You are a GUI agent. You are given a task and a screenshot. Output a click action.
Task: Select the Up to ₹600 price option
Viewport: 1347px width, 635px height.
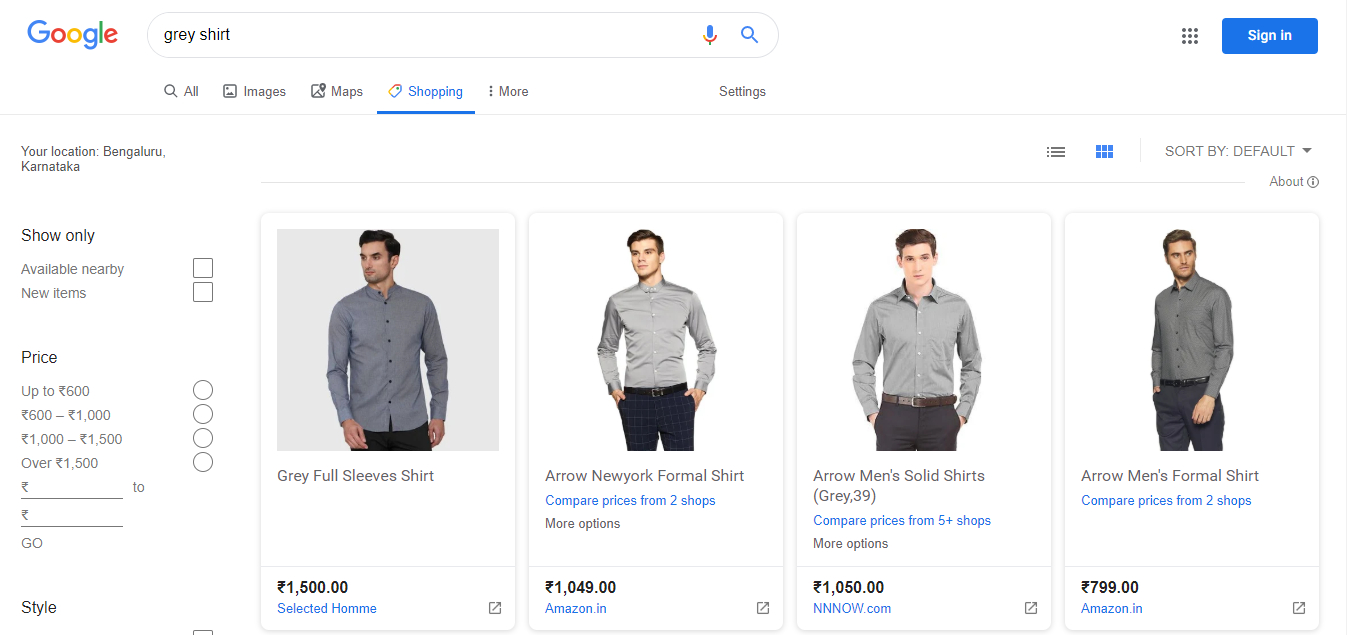pos(203,390)
